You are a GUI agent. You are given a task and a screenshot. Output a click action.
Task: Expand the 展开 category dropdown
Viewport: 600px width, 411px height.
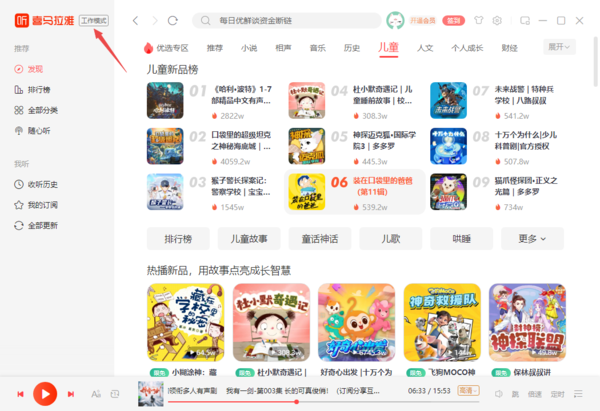click(x=559, y=47)
